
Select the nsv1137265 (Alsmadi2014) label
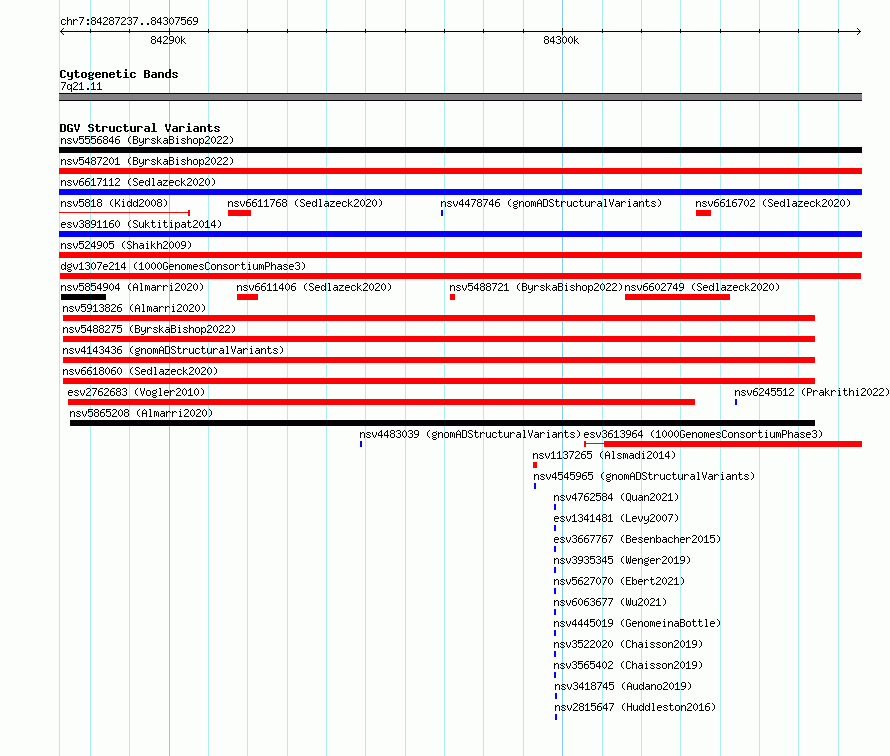(x=604, y=455)
